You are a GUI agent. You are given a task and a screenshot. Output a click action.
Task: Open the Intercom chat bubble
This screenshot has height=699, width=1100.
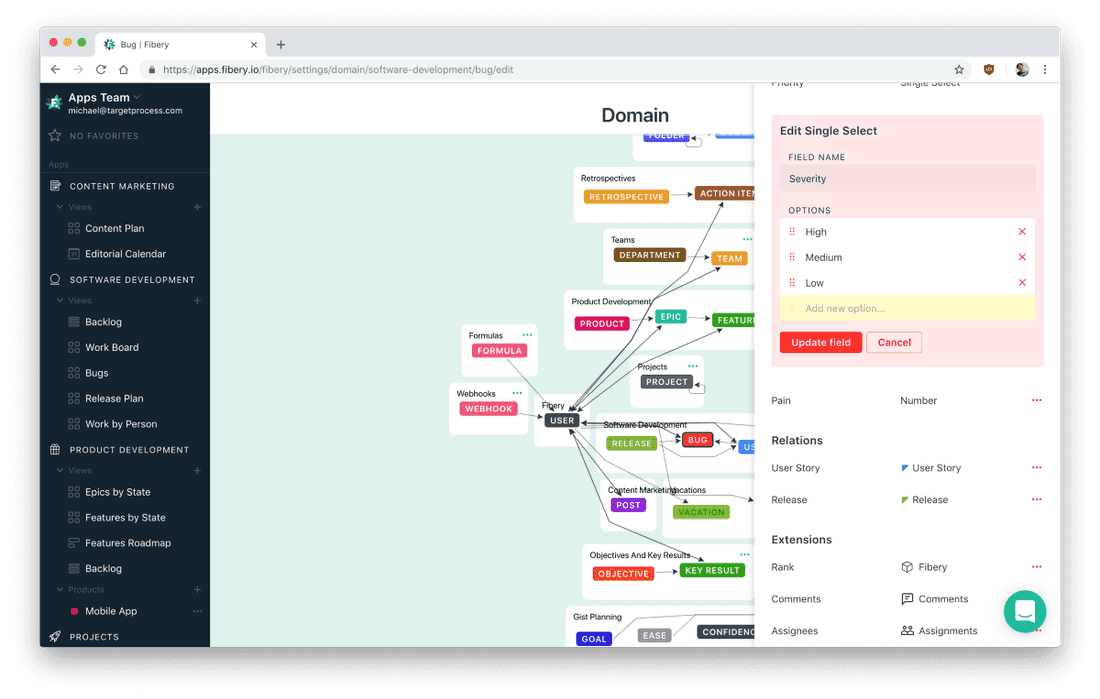point(1024,611)
